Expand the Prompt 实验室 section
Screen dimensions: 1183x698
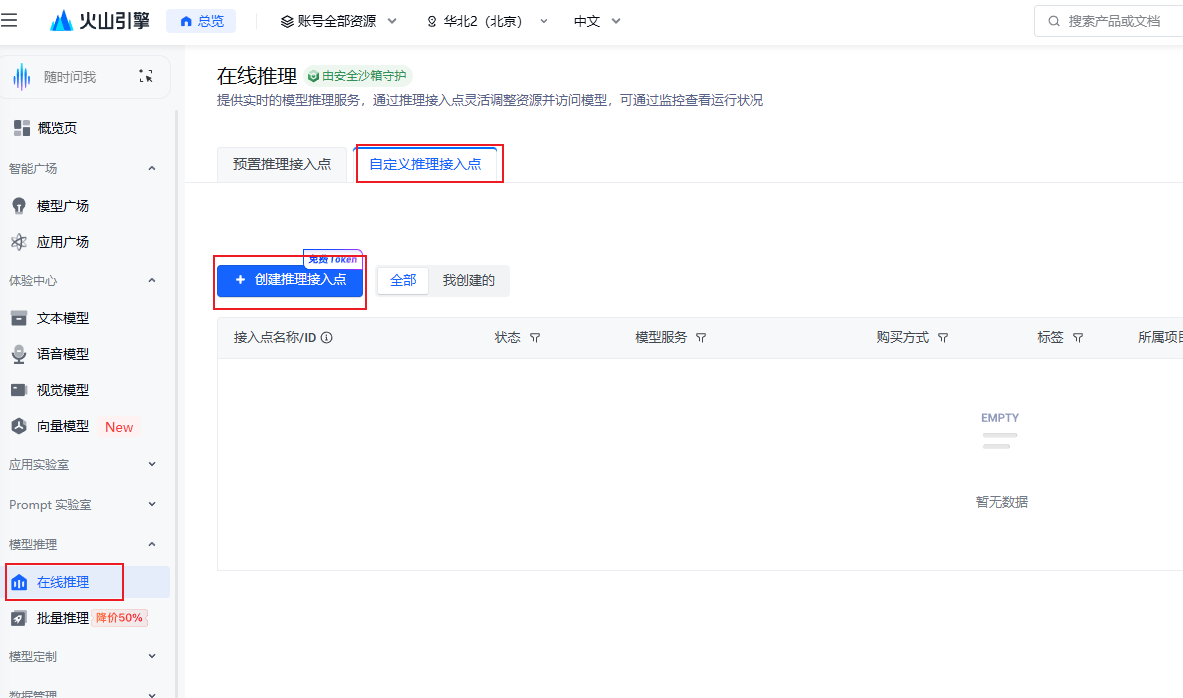[152, 504]
